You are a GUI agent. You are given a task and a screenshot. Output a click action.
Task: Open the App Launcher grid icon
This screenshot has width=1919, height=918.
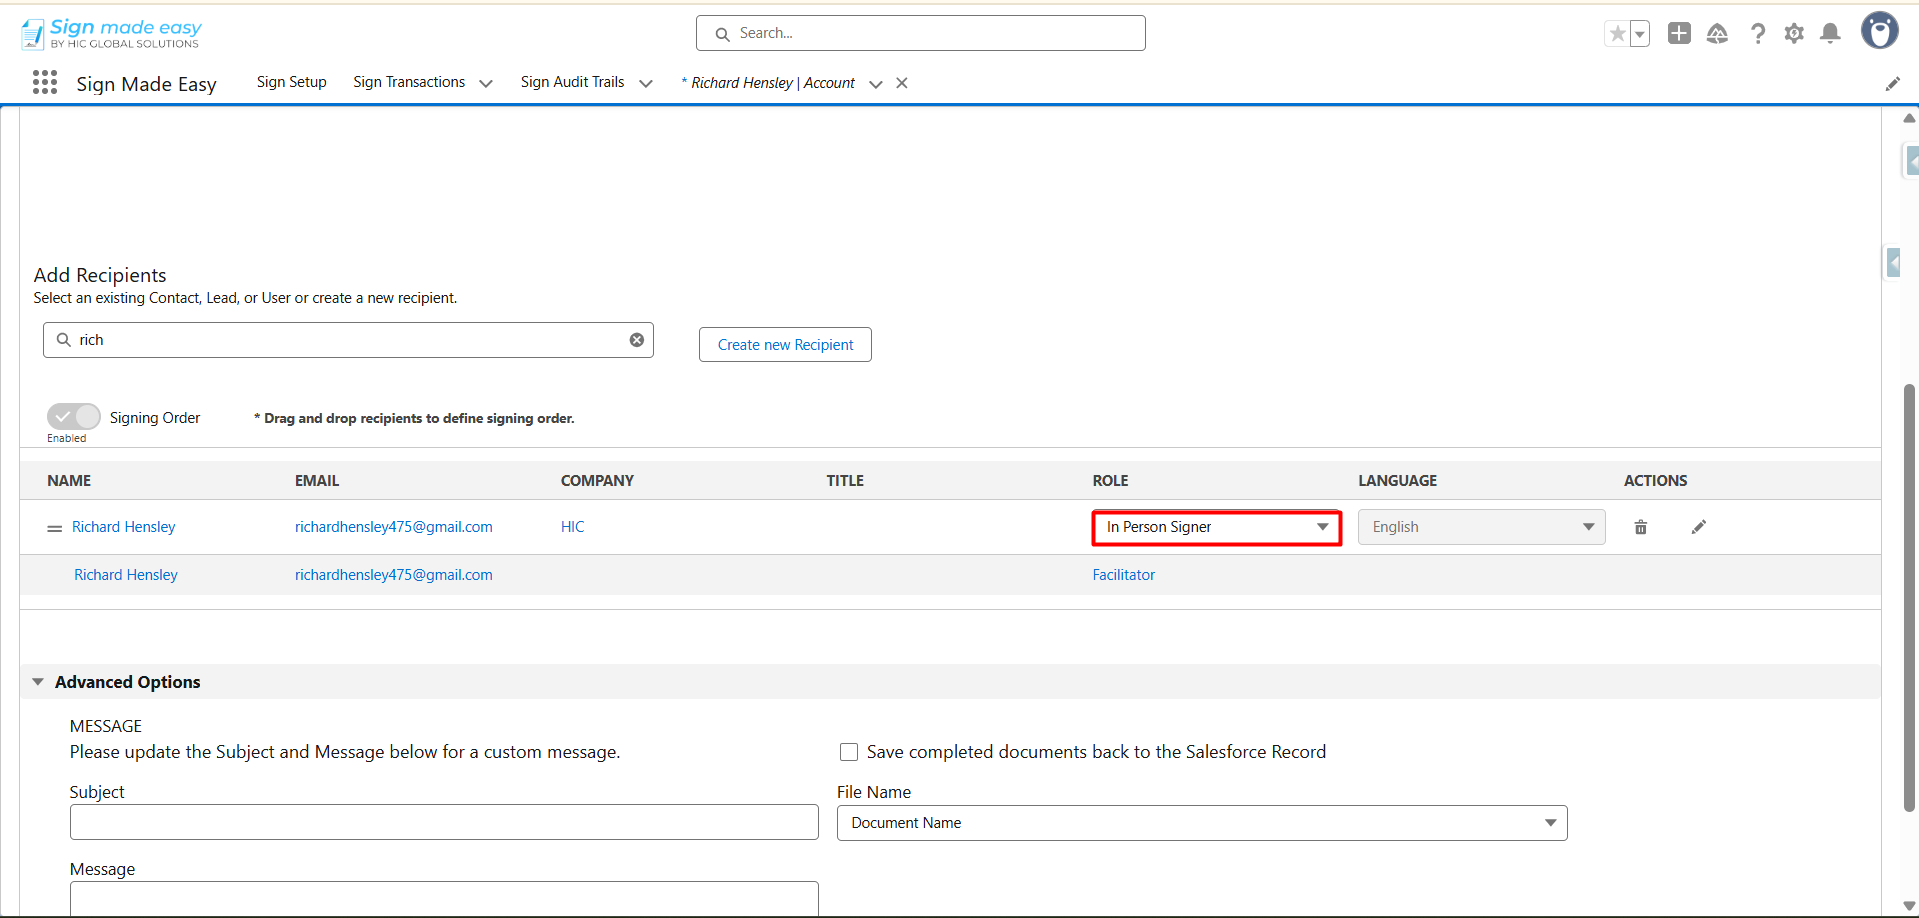pos(45,83)
